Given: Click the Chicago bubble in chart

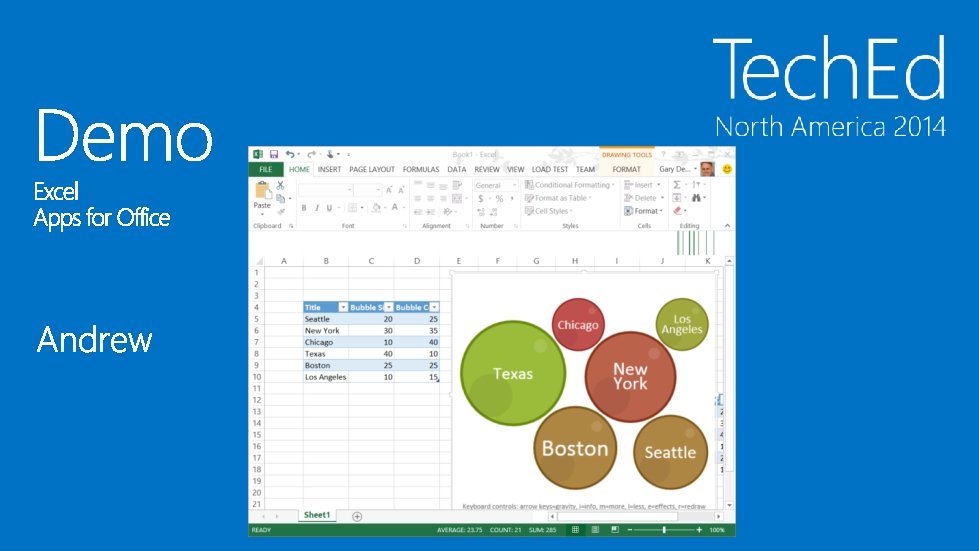Looking at the screenshot, I should (578, 324).
